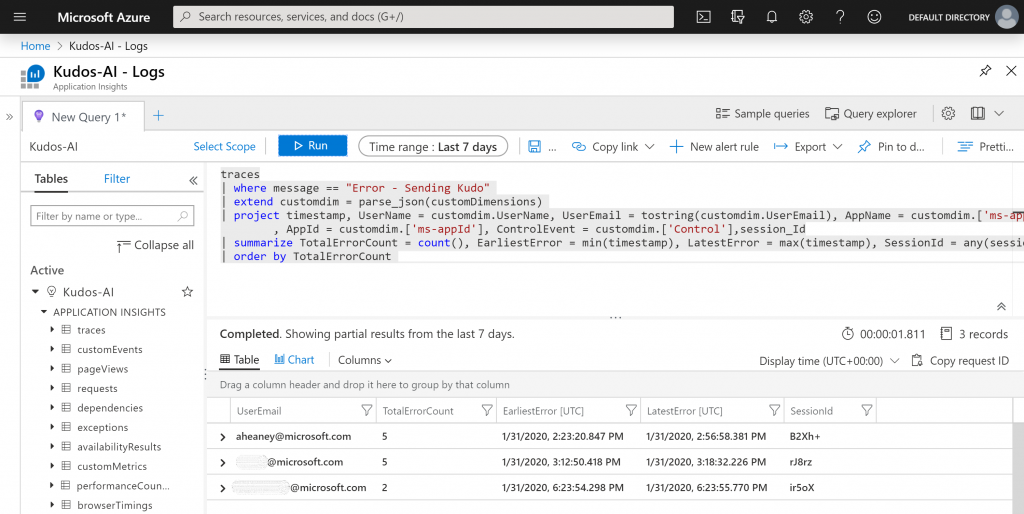Select the New Query 1 tab
This screenshot has height=514, width=1024.
[x=83, y=116]
